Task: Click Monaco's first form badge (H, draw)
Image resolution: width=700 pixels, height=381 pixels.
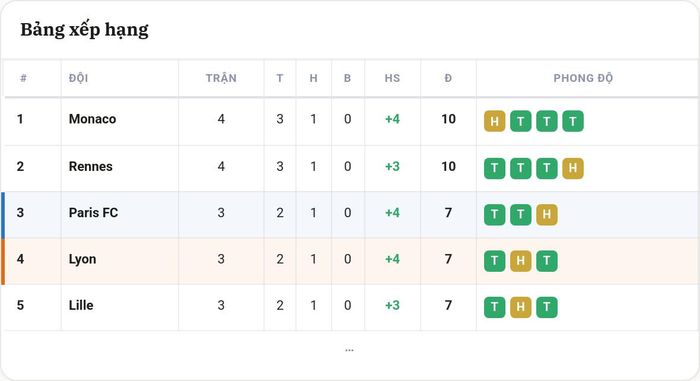Action: tap(494, 121)
